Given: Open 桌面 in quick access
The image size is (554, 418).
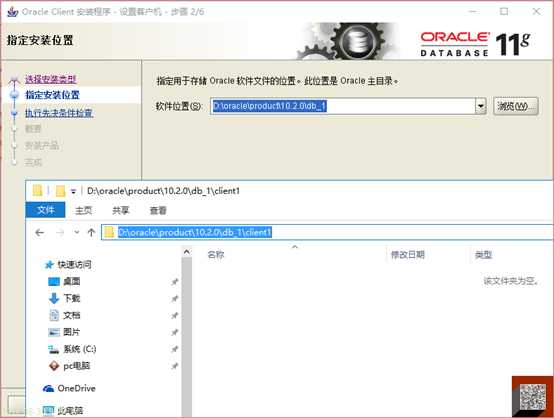Looking at the screenshot, I should click(x=72, y=281).
